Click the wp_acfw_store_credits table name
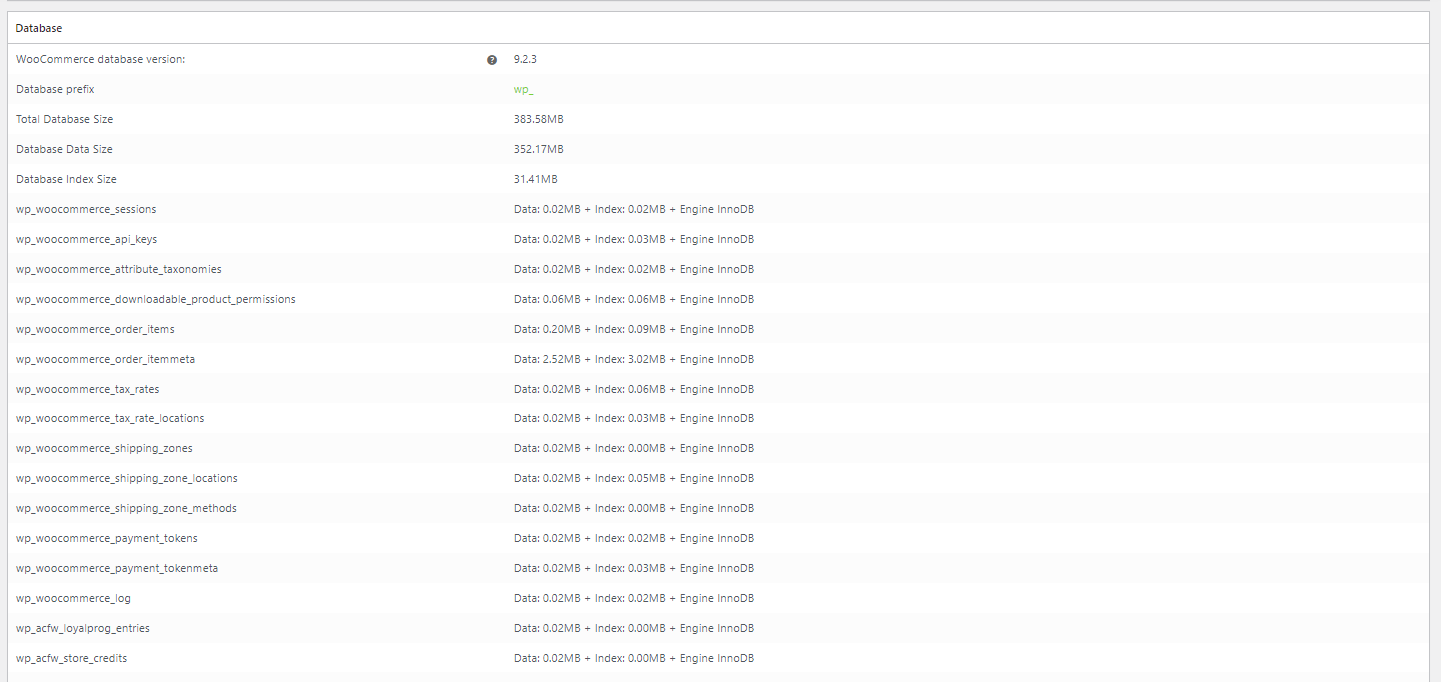The image size is (1441, 682). tap(71, 659)
